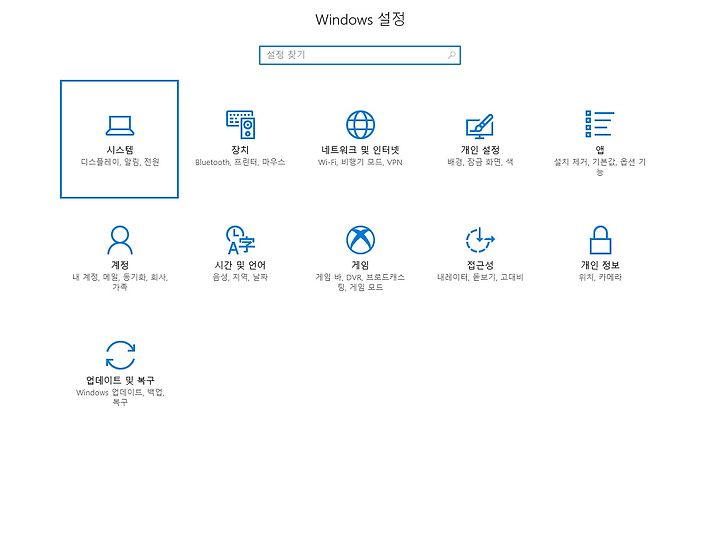Open the 게임 Xbox icon

click(360, 240)
